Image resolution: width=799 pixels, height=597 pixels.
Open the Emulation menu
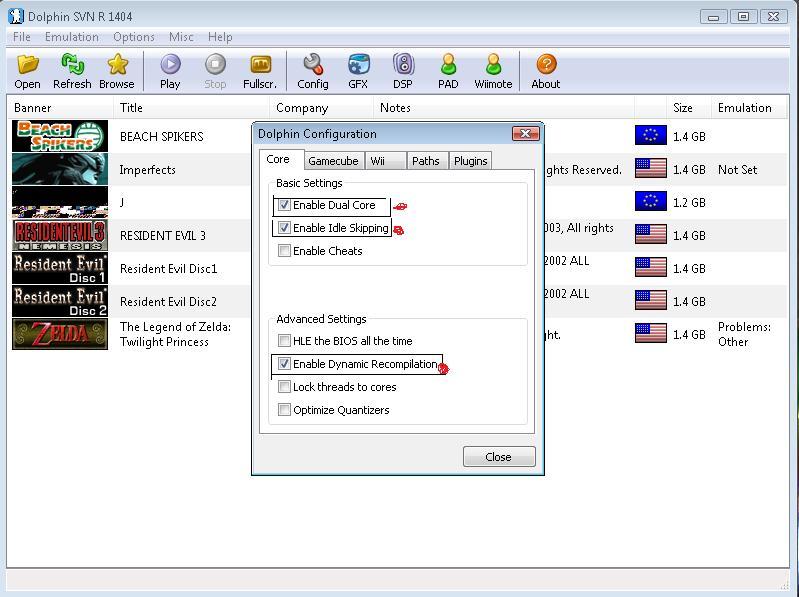pyautogui.click(x=71, y=37)
